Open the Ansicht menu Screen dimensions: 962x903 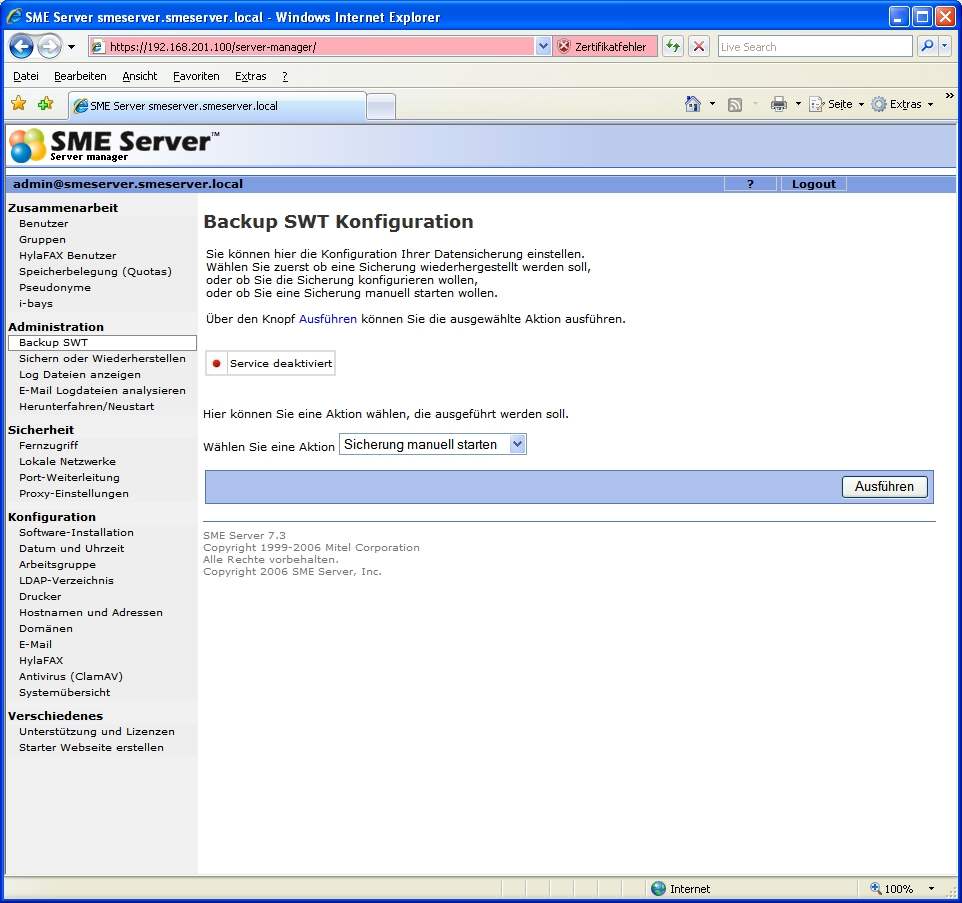coord(140,76)
